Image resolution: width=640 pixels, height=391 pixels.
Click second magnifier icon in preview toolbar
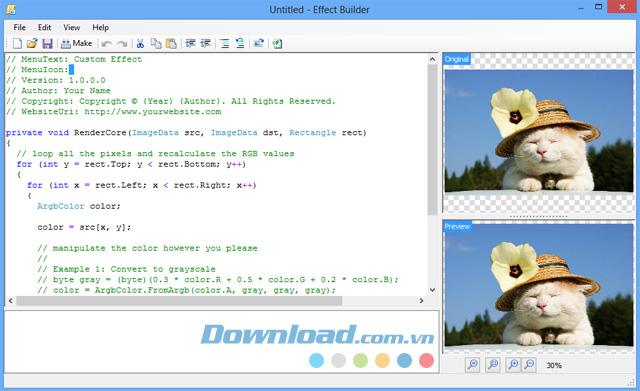pyautogui.click(x=493, y=364)
